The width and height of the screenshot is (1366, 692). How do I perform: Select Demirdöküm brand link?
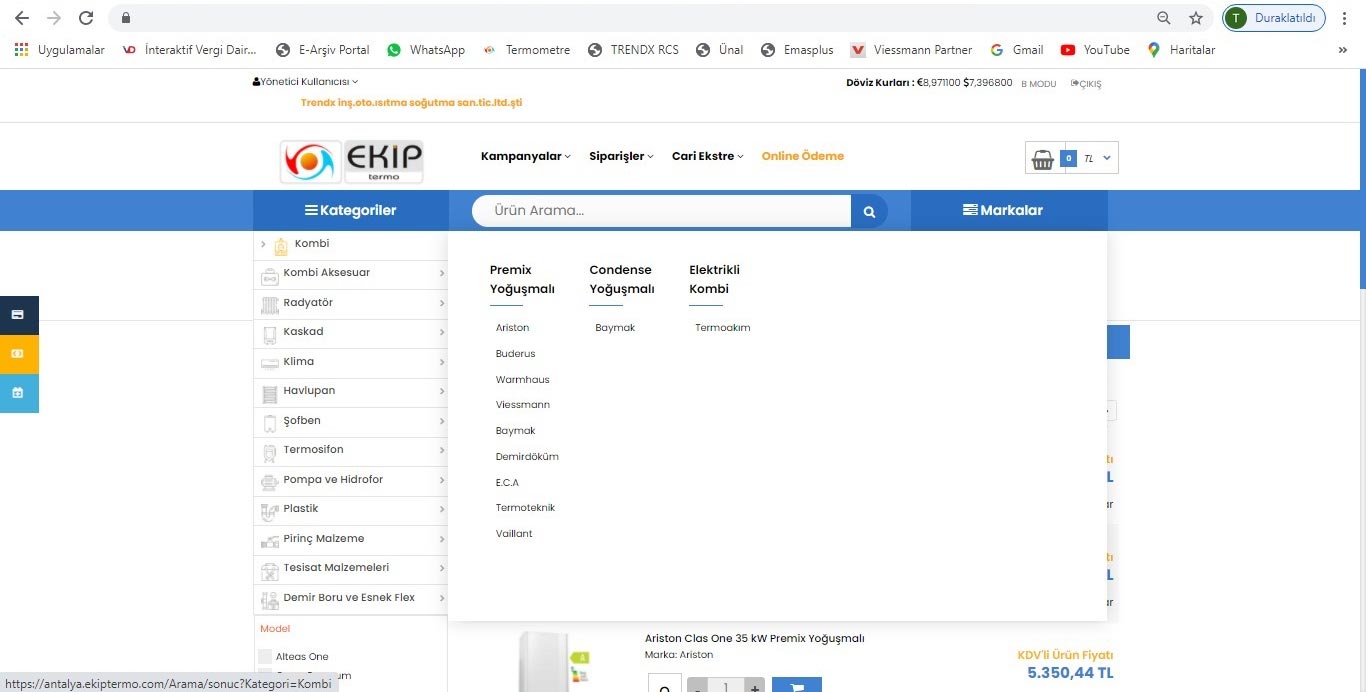pyautogui.click(x=527, y=457)
